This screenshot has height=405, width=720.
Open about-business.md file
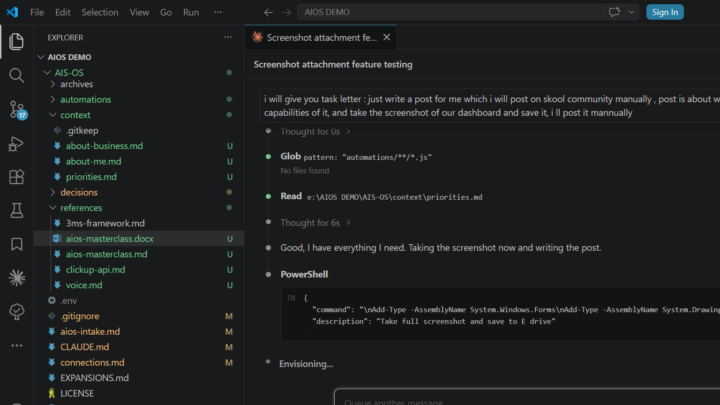(104, 146)
